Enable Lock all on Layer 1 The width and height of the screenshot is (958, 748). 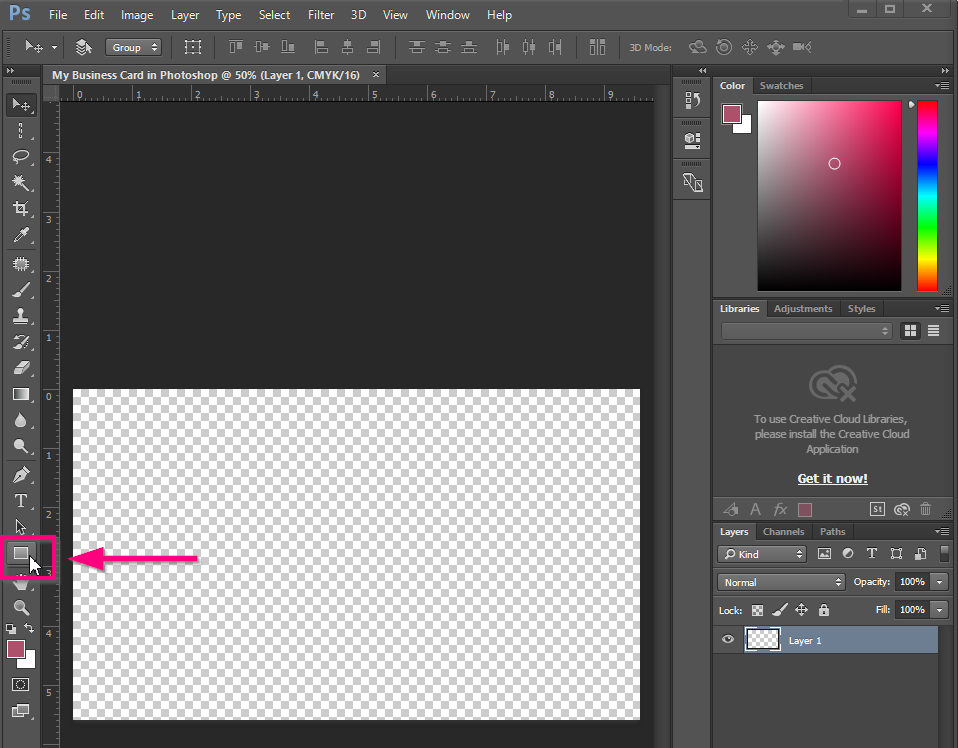coord(823,610)
